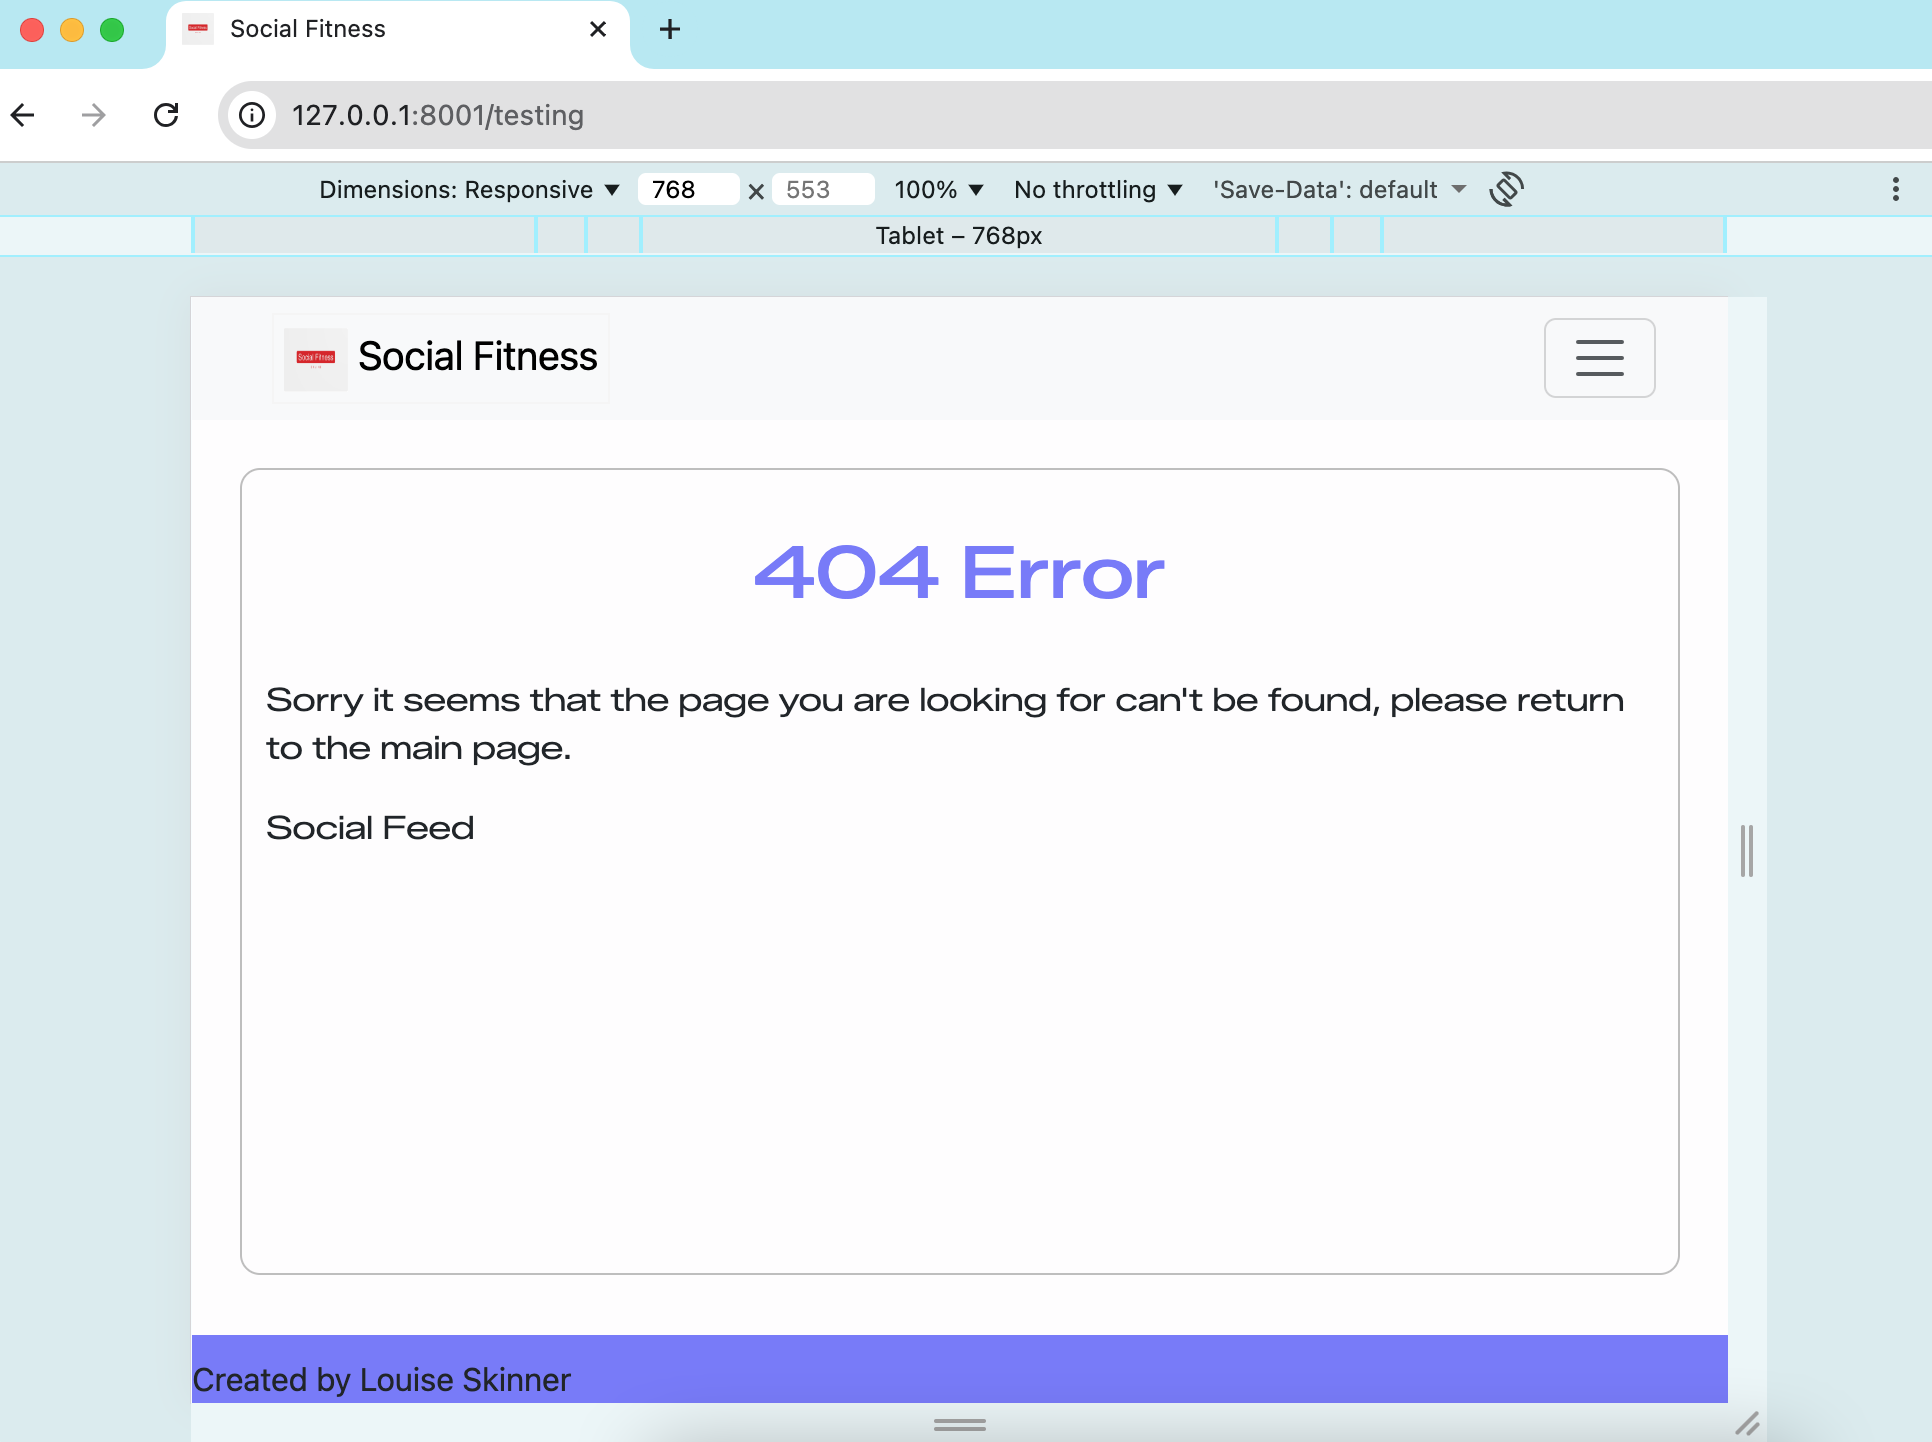This screenshot has width=1932, height=1442.
Task: Click the Social Fitness logo in the header
Action: [x=315, y=357]
